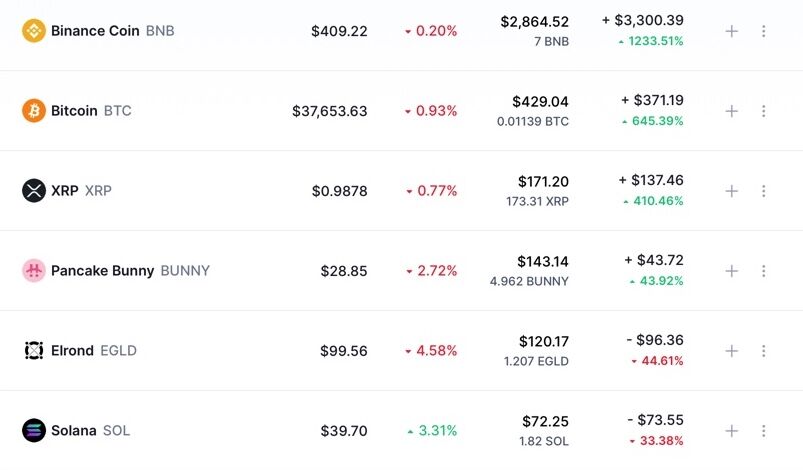Go to the Pancake Bunny coin page
803x470 pixels.
pyautogui.click(x=102, y=271)
